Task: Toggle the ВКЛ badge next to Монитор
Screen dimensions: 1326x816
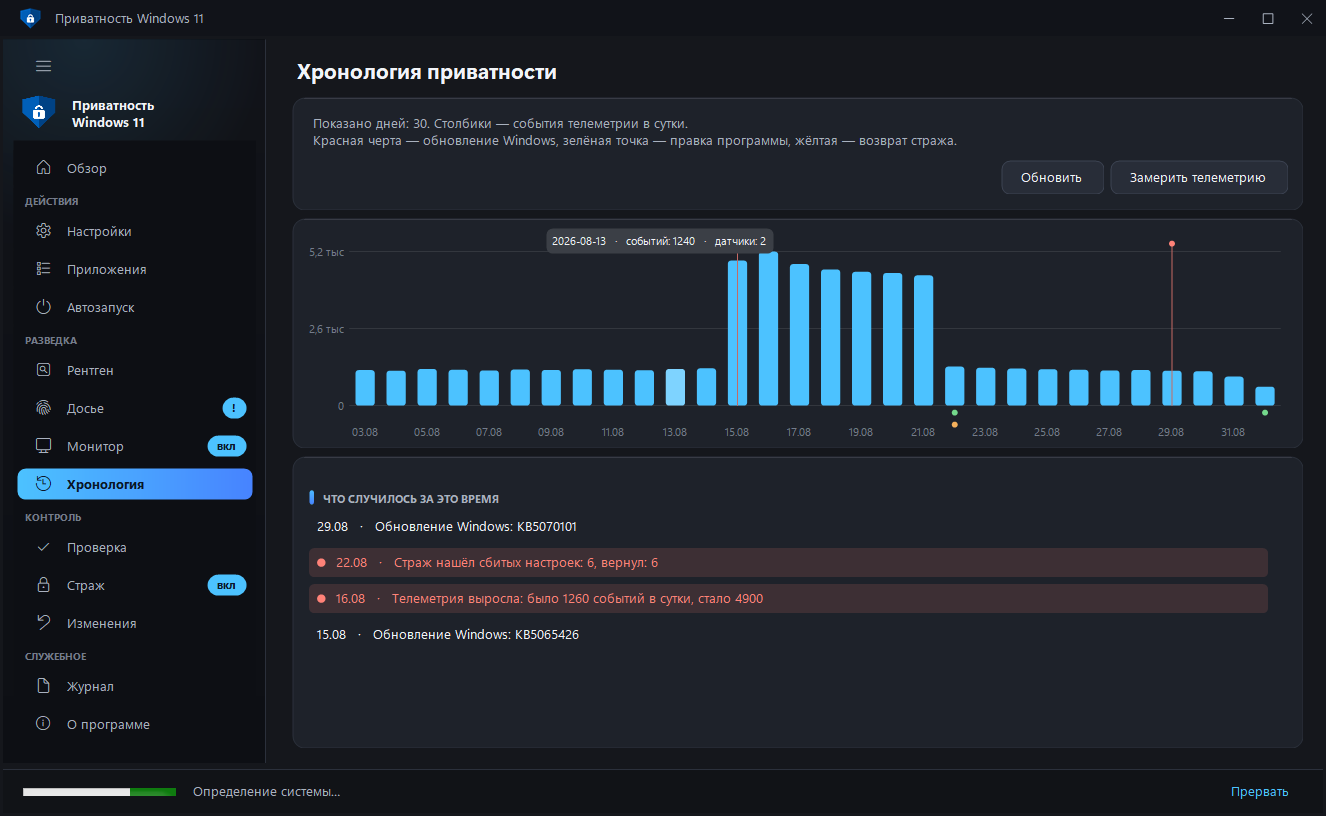Action: pos(227,446)
